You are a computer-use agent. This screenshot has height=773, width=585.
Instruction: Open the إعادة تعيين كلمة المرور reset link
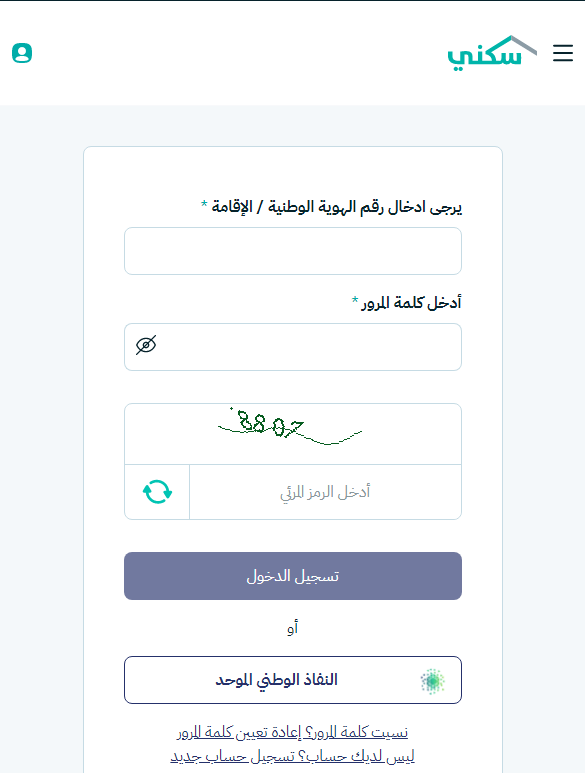pyautogui.click(x=239, y=733)
